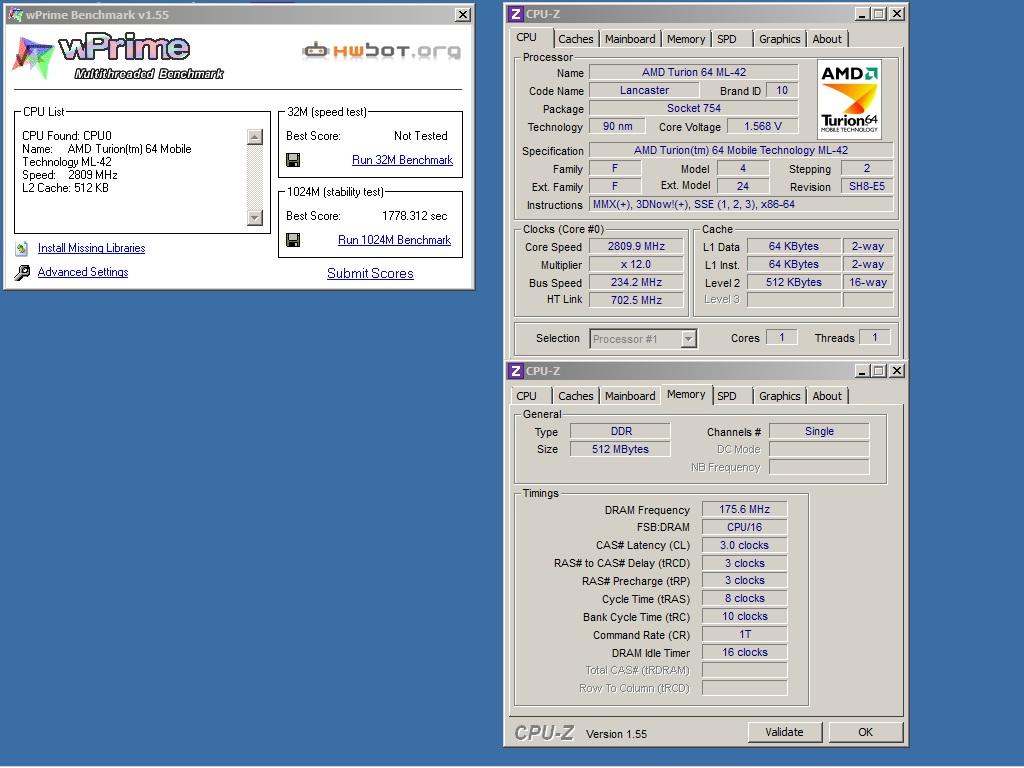1024x768 pixels.
Task: Open the Submit Scores link
Action: pyautogui.click(x=370, y=274)
